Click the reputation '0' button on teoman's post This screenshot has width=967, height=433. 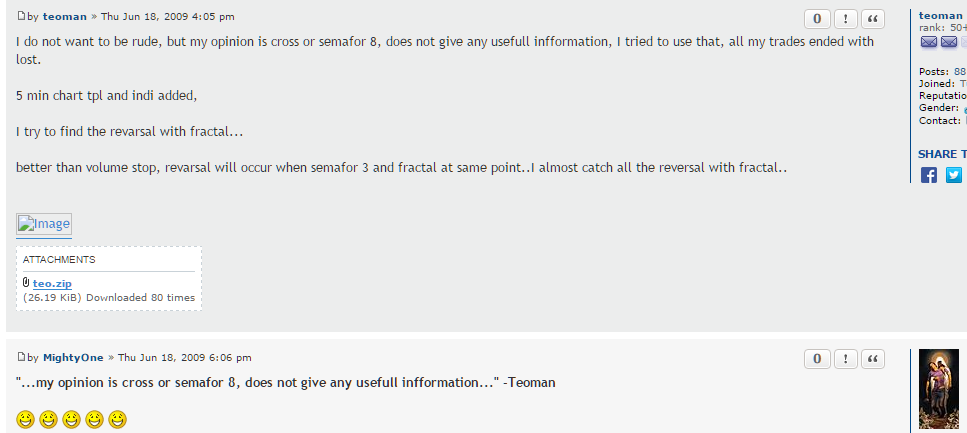pyautogui.click(x=817, y=18)
